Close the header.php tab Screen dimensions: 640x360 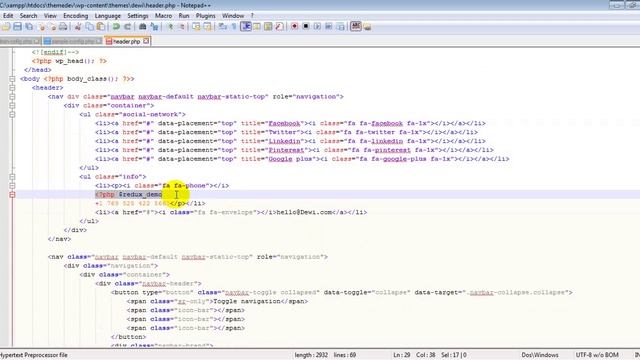click(146, 41)
